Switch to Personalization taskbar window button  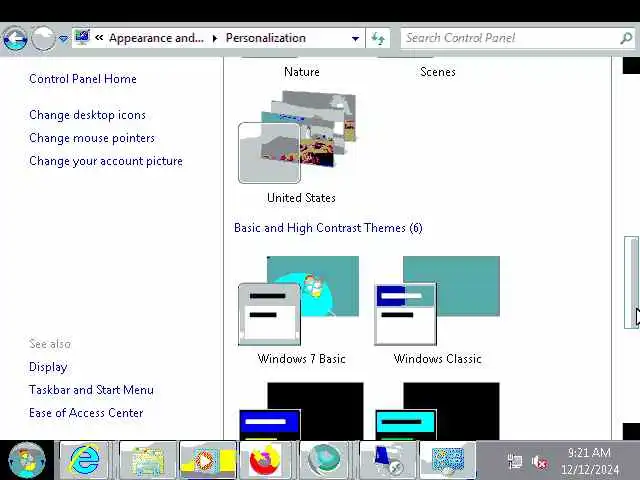(x=448, y=460)
